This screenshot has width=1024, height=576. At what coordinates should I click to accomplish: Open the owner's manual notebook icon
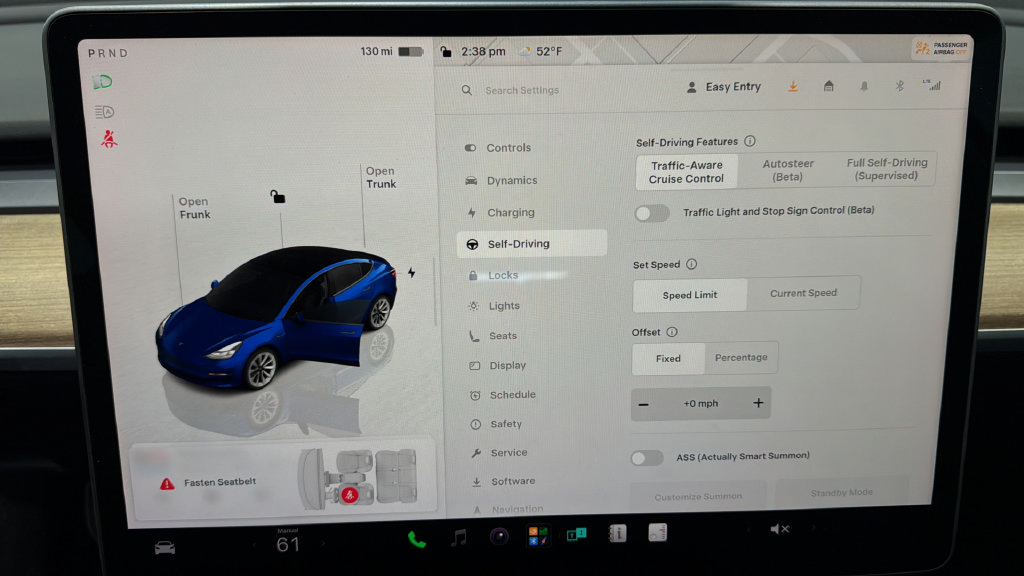(617, 534)
